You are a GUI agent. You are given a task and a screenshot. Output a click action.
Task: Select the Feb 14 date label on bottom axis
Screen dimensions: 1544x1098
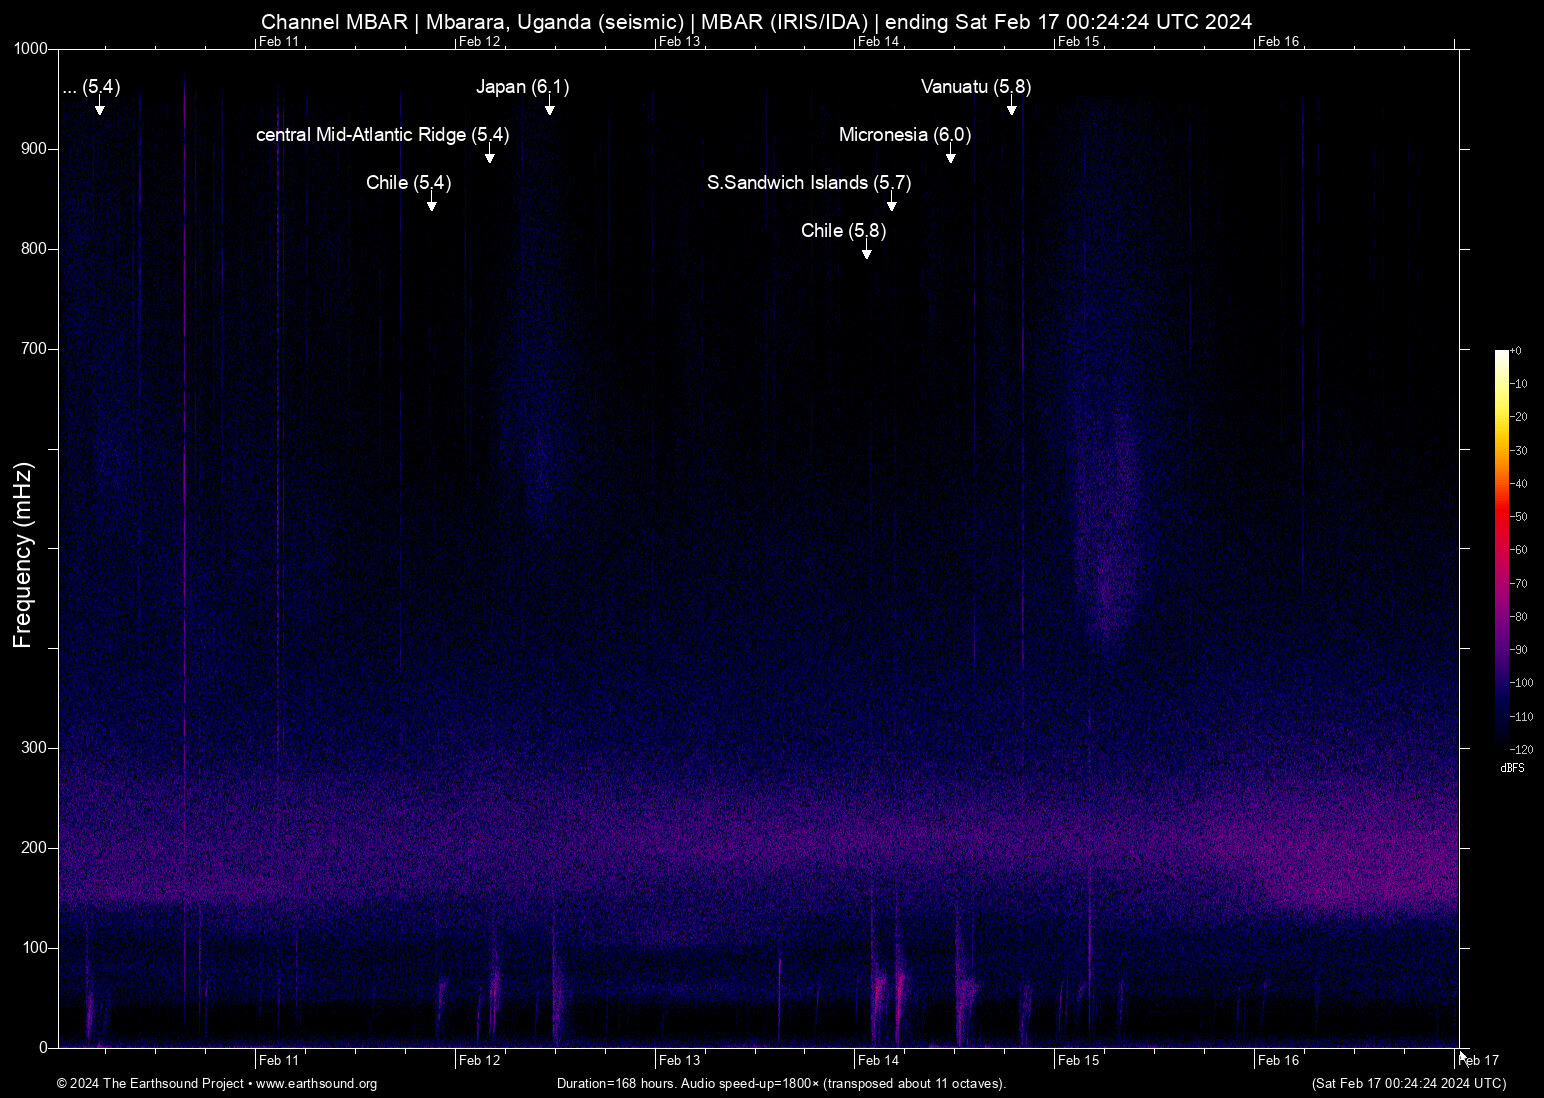pyautogui.click(x=877, y=1060)
